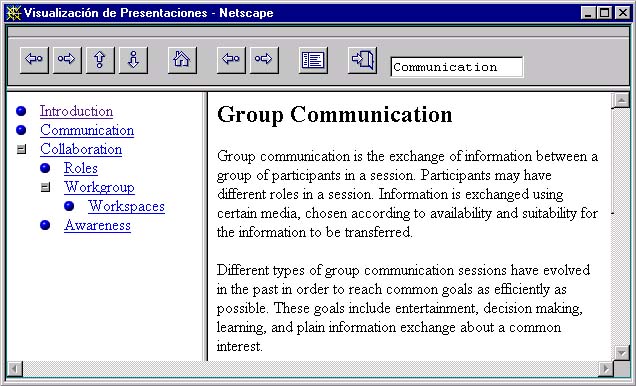Viewport: 636px width, 386px height.
Task: Click the blue bullet beside Roles
Action: tap(45, 168)
